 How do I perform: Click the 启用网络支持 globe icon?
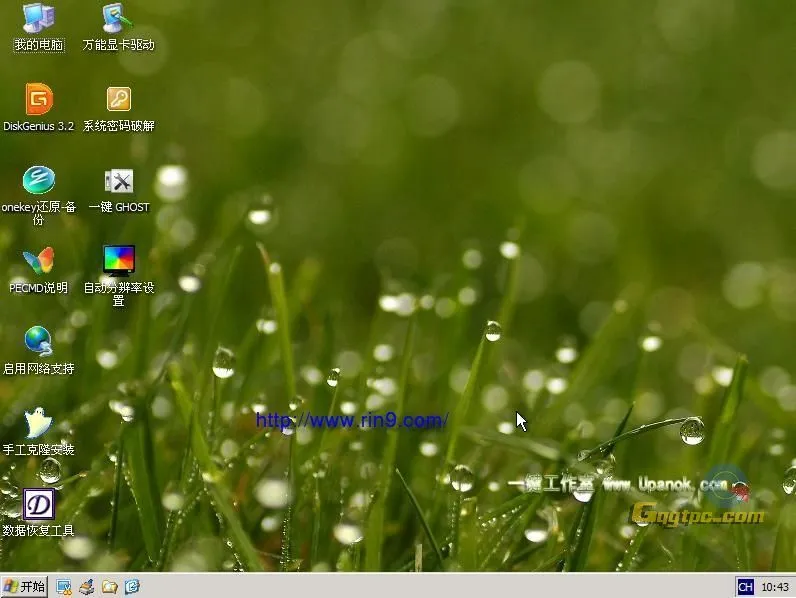pyautogui.click(x=38, y=342)
